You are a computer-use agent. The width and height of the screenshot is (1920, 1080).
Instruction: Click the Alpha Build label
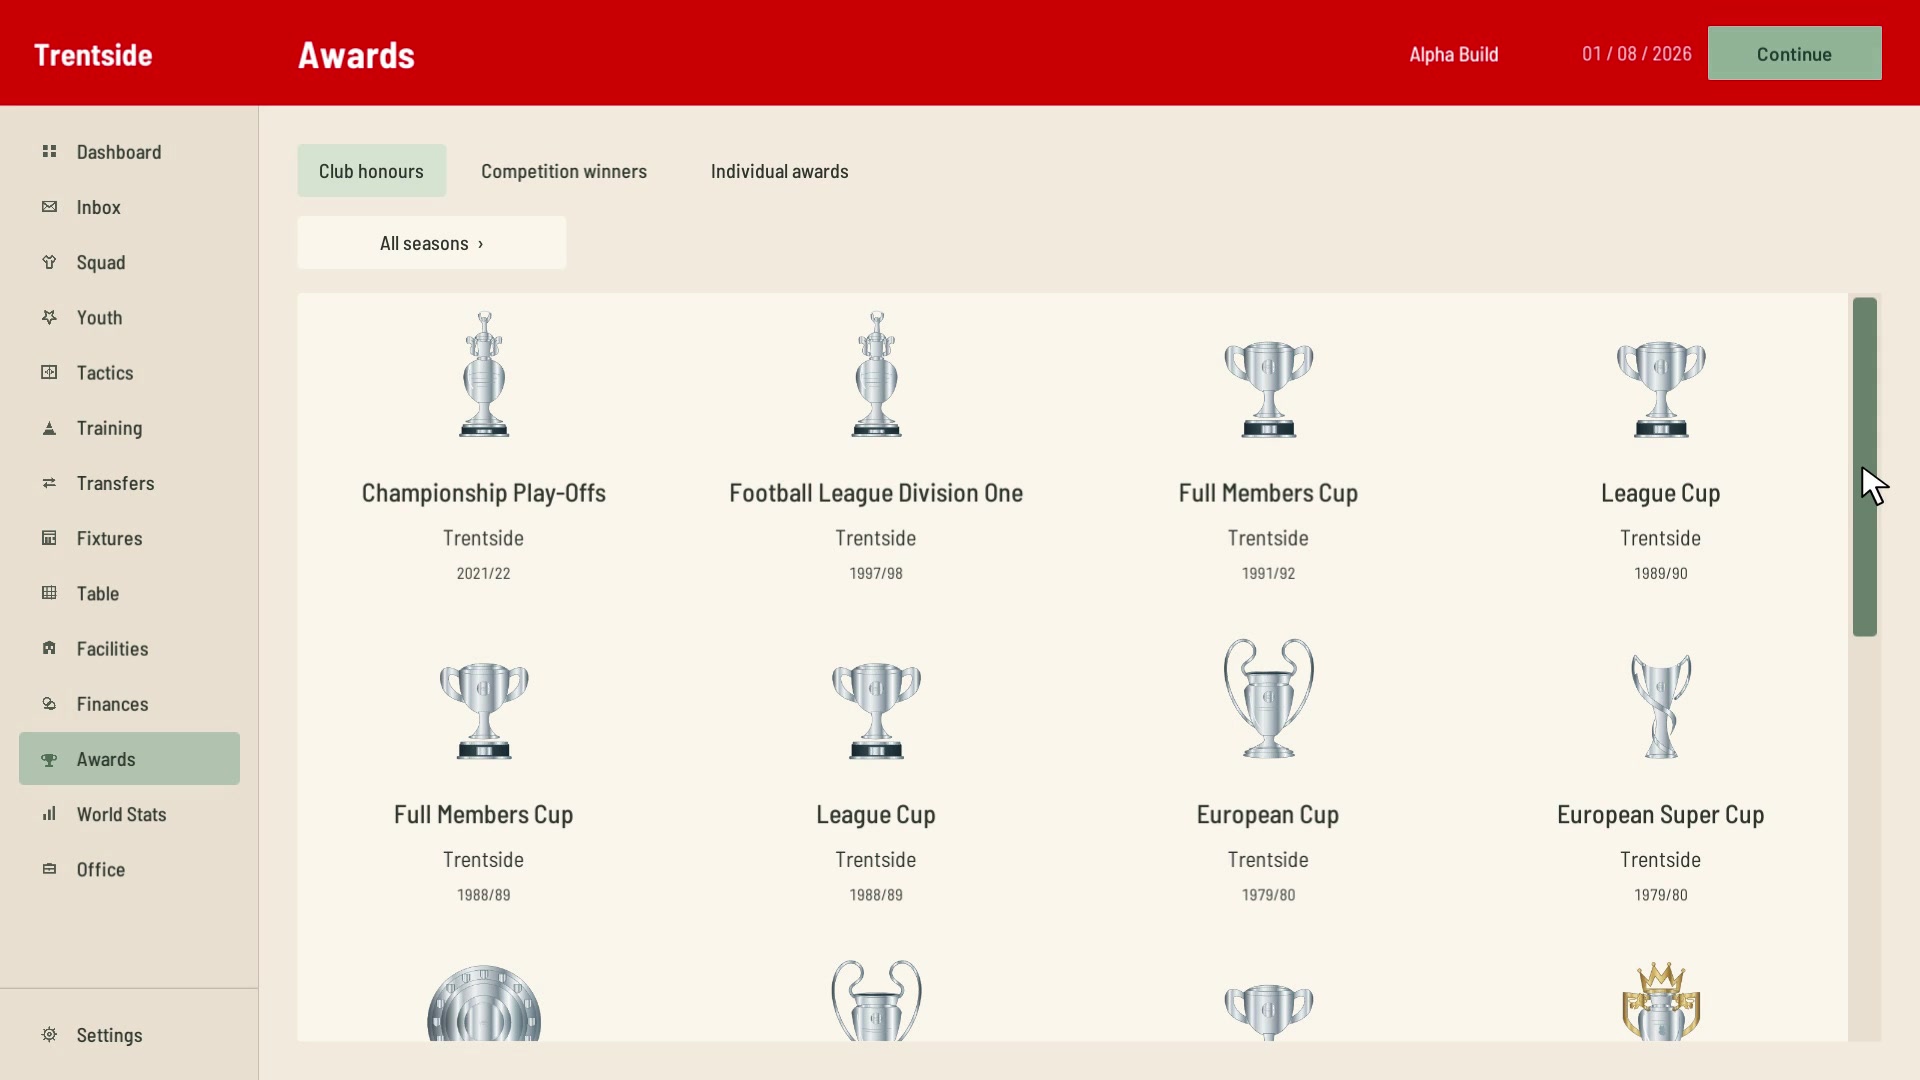point(1454,54)
